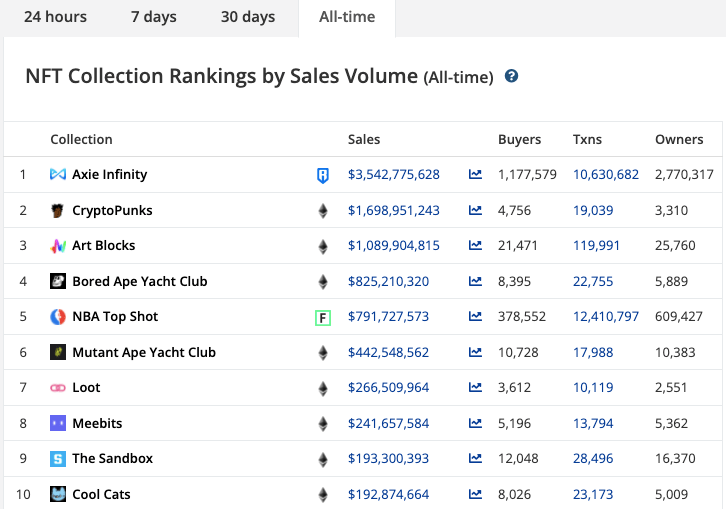
Task: Open the CryptoPunks collection link
Action: point(112,210)
